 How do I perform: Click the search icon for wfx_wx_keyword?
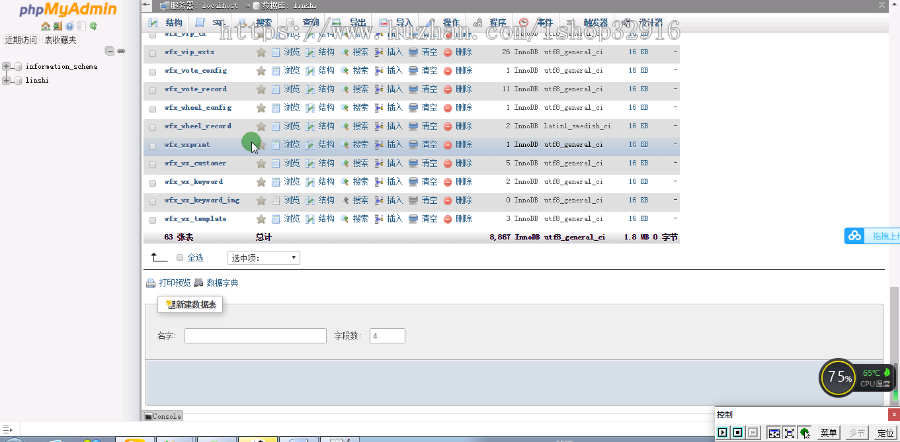[345, 182]
